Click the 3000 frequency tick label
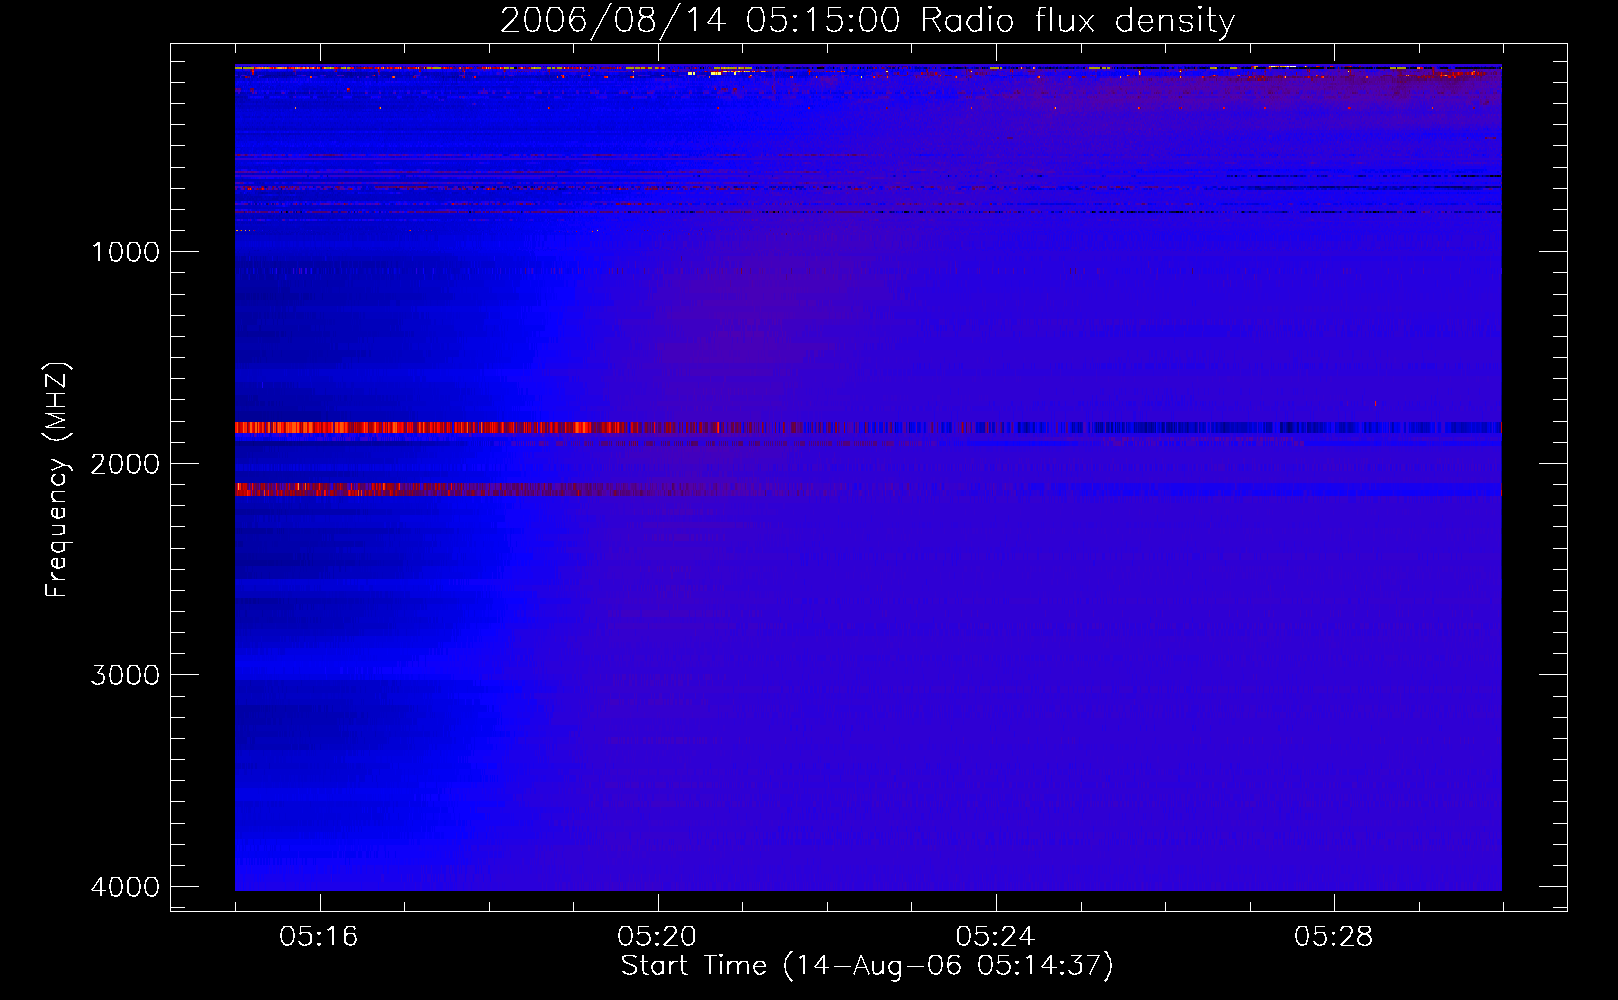The height and width of the screenshot is (1000, 1618). [x=125, y=675]
